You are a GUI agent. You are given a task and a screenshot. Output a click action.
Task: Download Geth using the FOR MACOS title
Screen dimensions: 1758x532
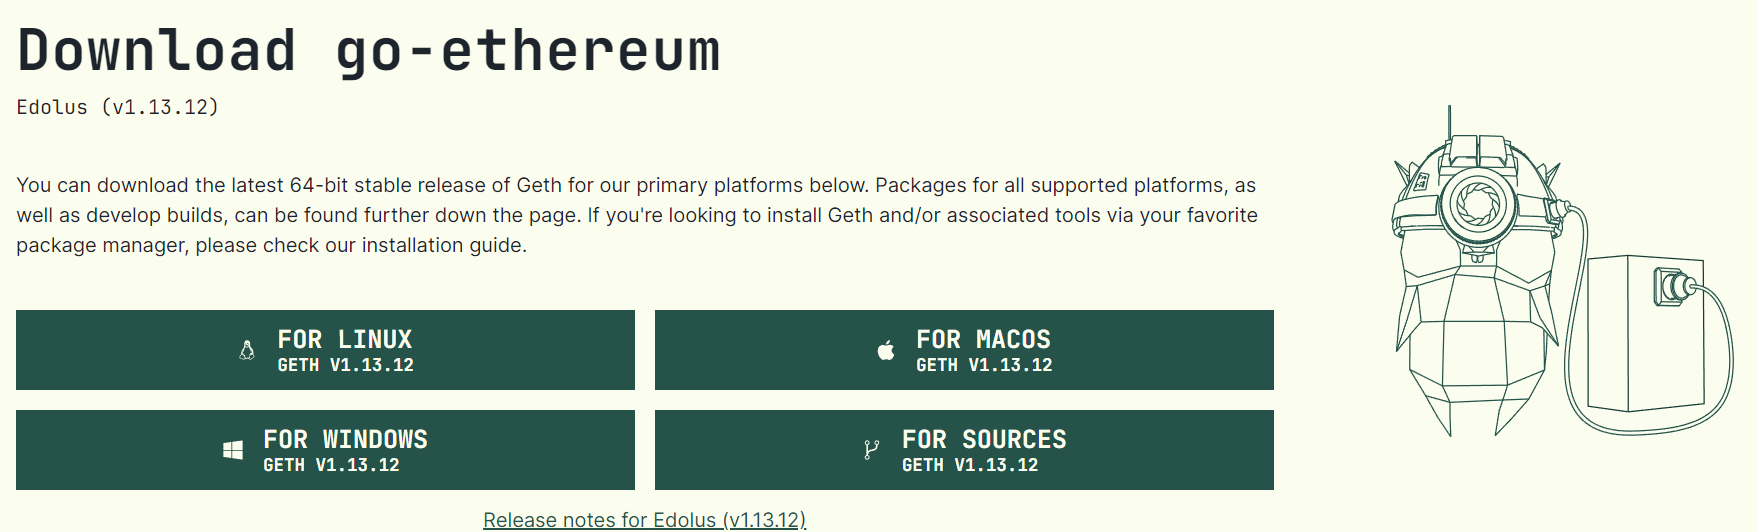984,339
